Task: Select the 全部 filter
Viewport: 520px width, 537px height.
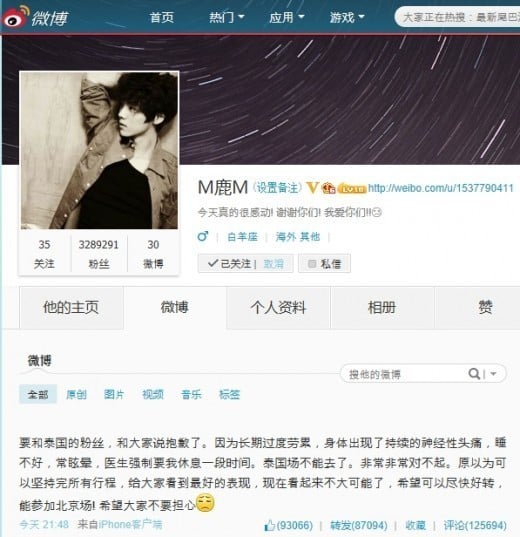Action: [x=38, y=394]
